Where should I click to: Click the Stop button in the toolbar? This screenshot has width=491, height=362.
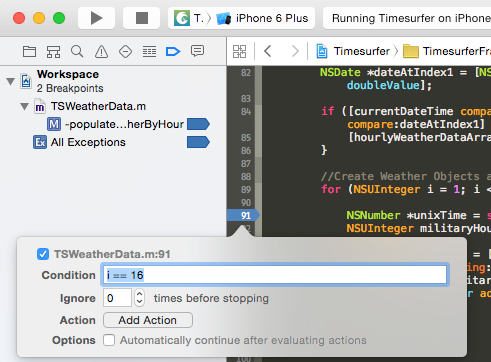(142, 18)
